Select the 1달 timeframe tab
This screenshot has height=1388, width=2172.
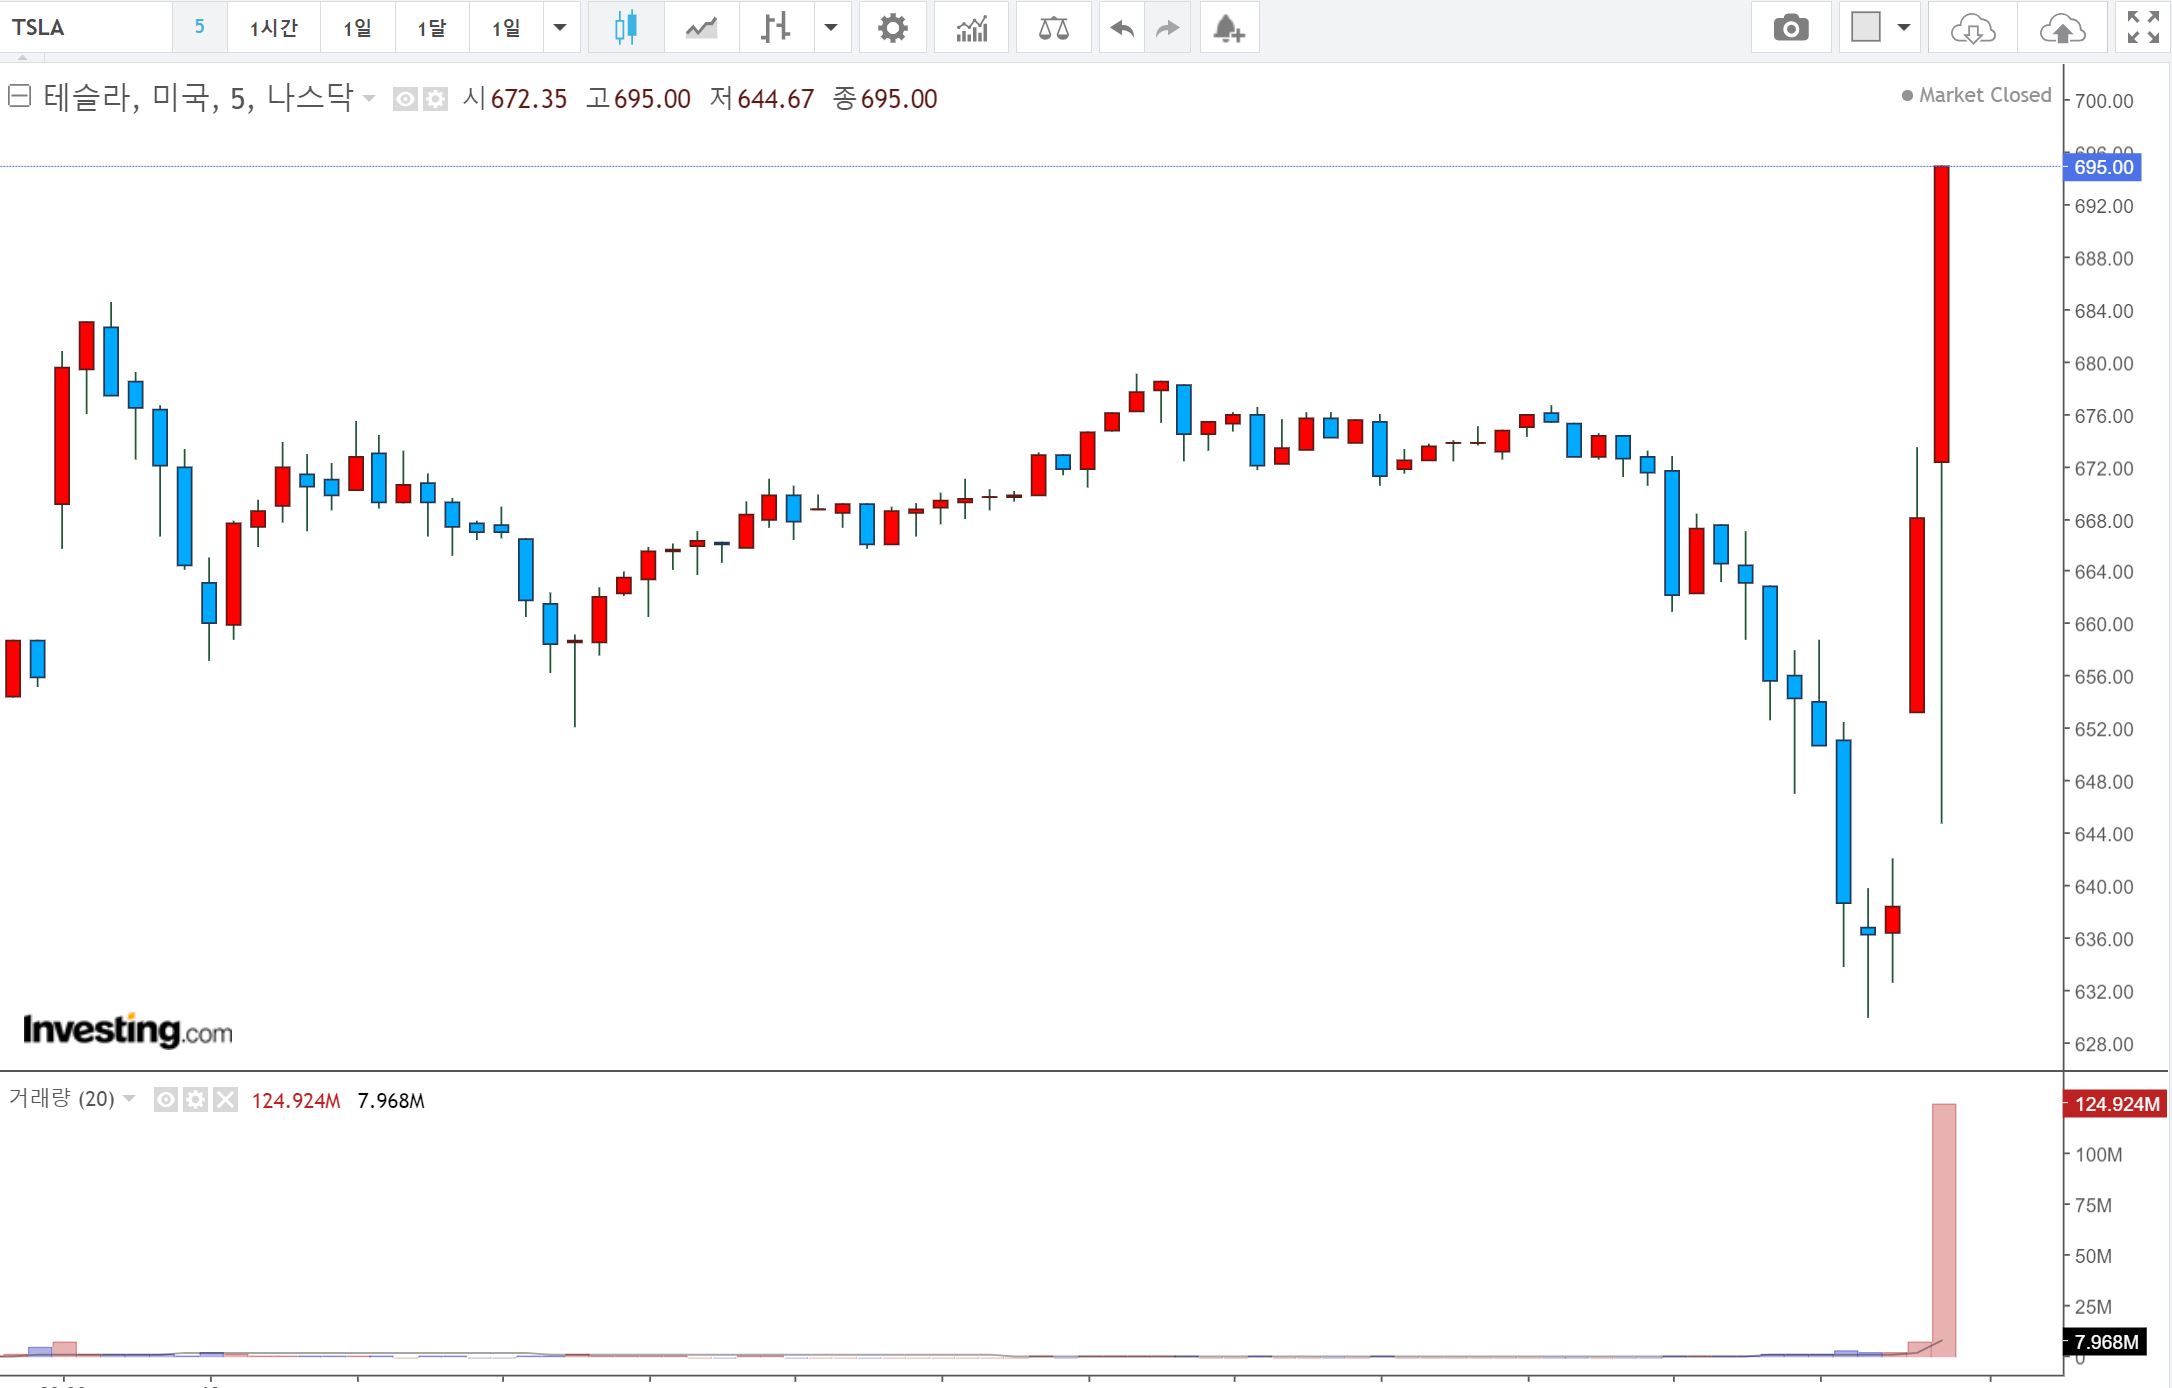[431, 27]
